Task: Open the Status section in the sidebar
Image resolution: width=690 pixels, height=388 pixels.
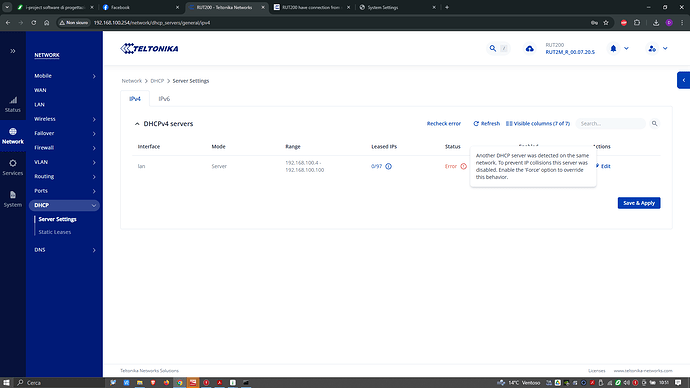Action: click(x=13, y=104)
